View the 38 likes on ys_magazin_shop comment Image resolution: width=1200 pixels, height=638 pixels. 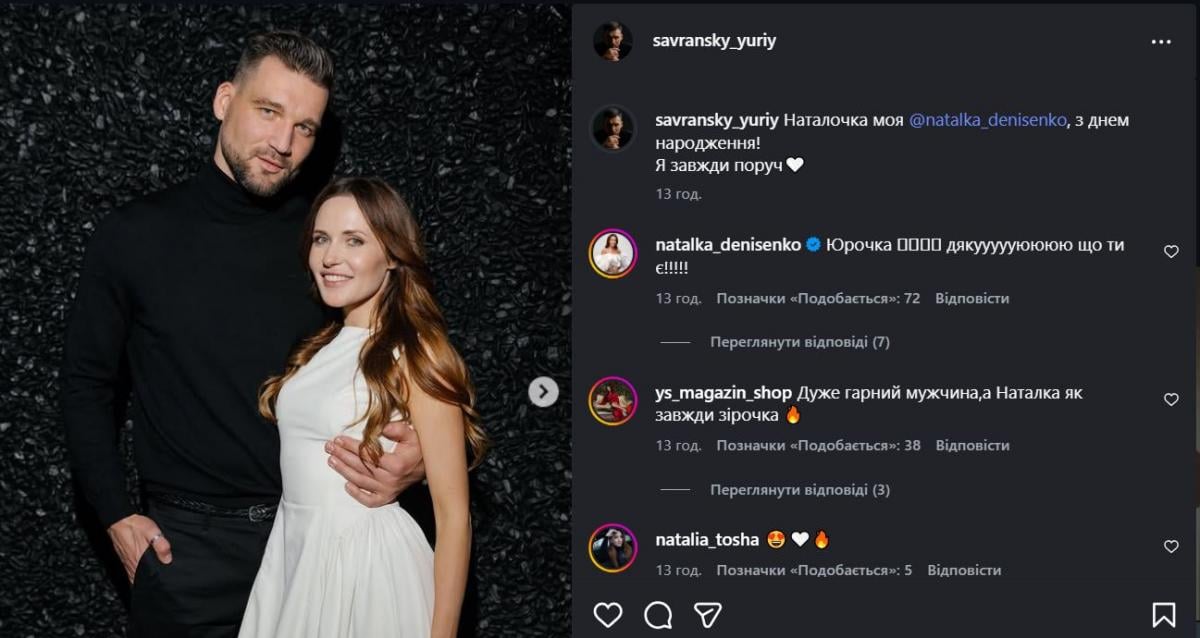818,445
